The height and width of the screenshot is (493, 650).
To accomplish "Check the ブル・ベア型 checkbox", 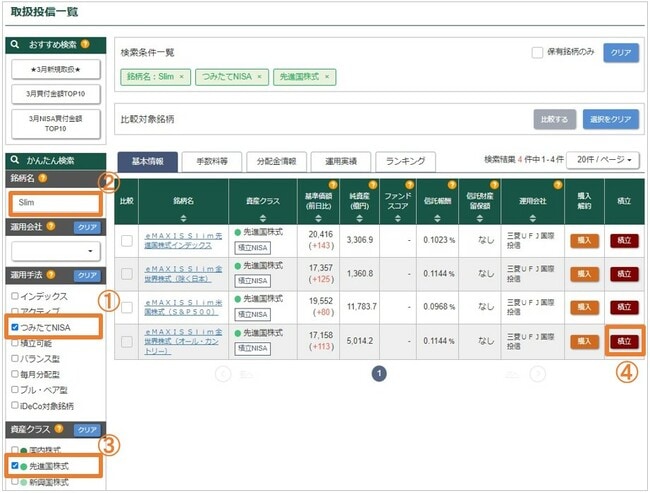I will point(15,389).
